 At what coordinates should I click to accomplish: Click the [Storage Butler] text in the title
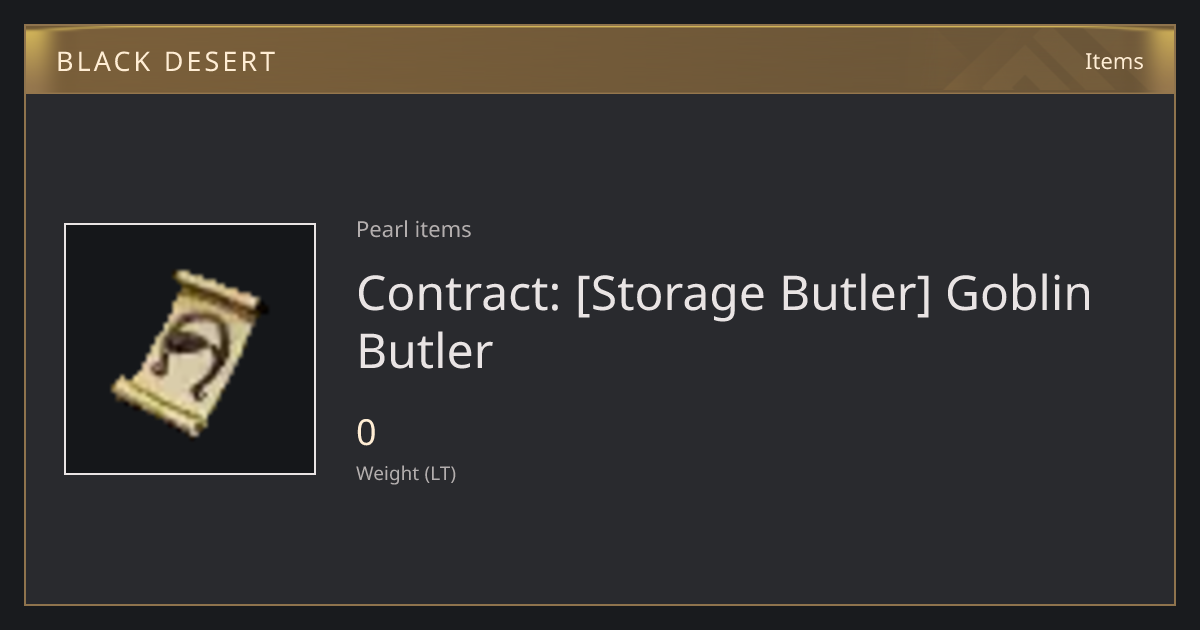click(x=753, y=295)
